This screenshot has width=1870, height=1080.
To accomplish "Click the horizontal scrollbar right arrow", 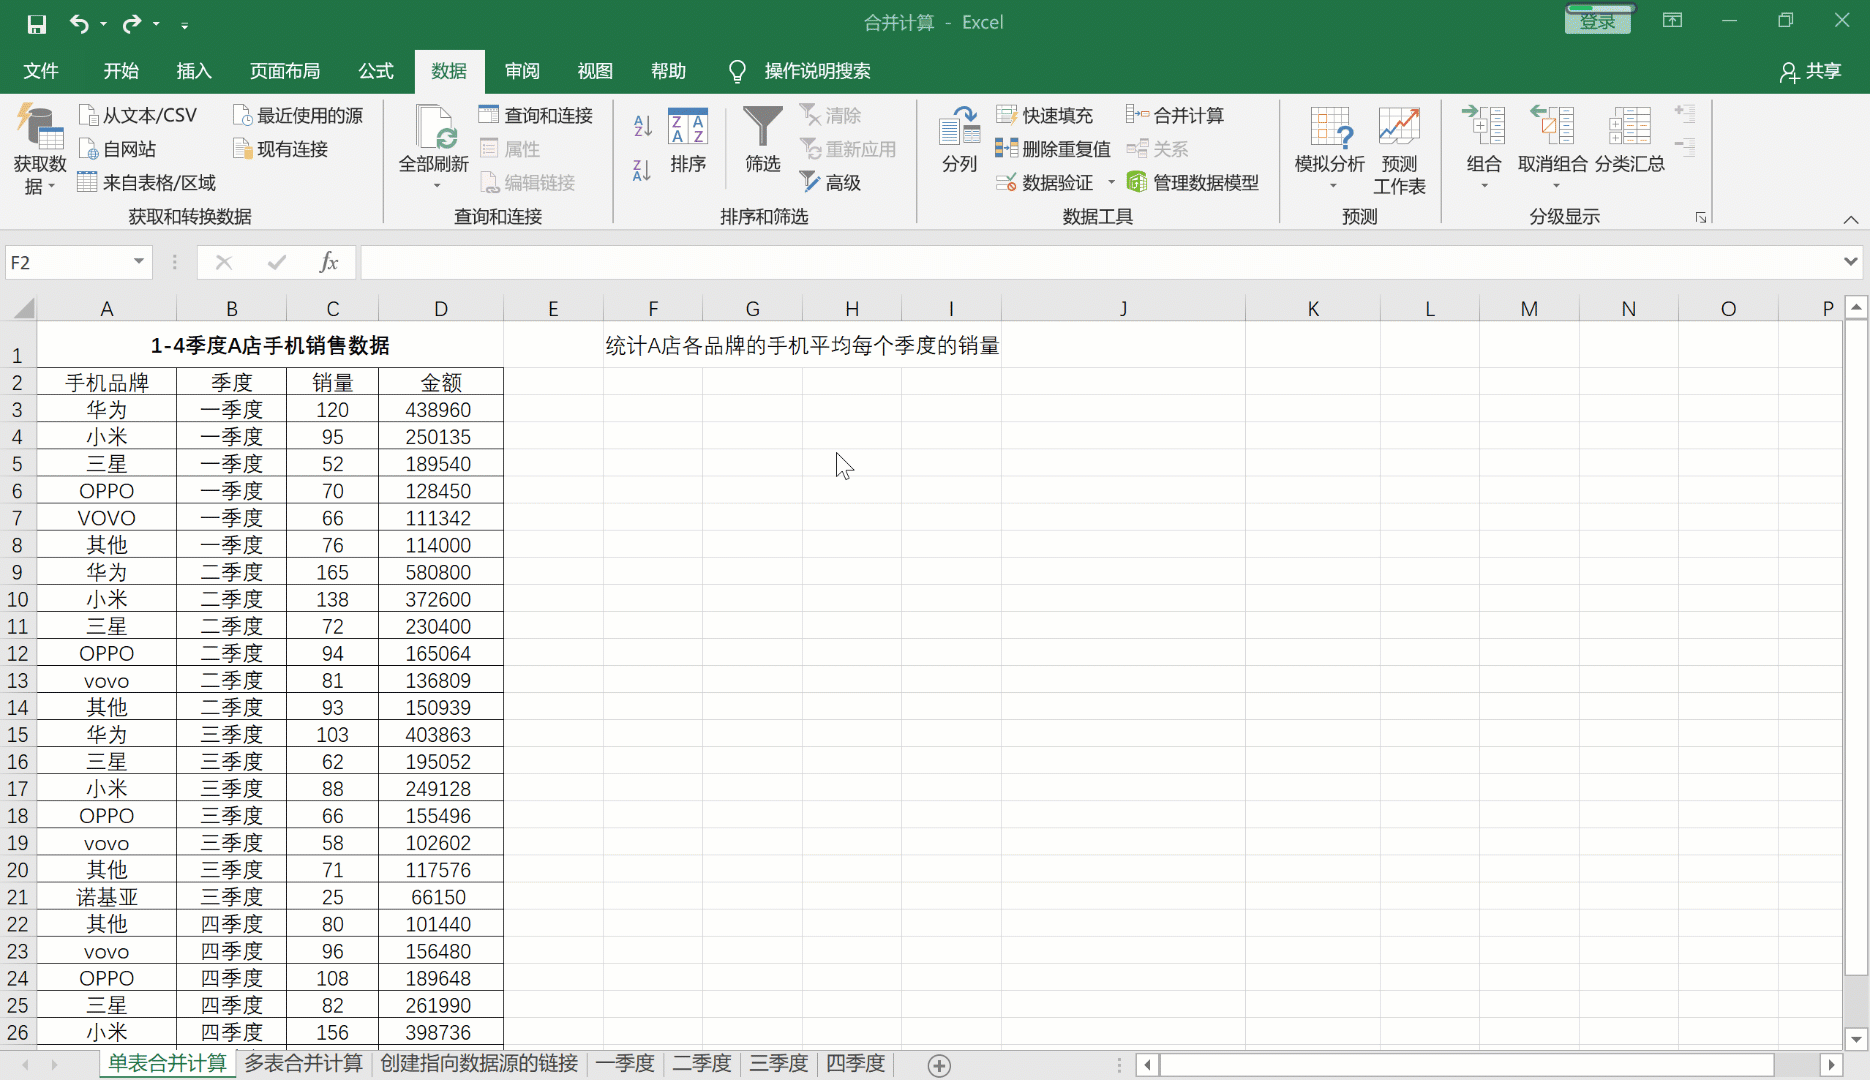I will (1832, 1065).
